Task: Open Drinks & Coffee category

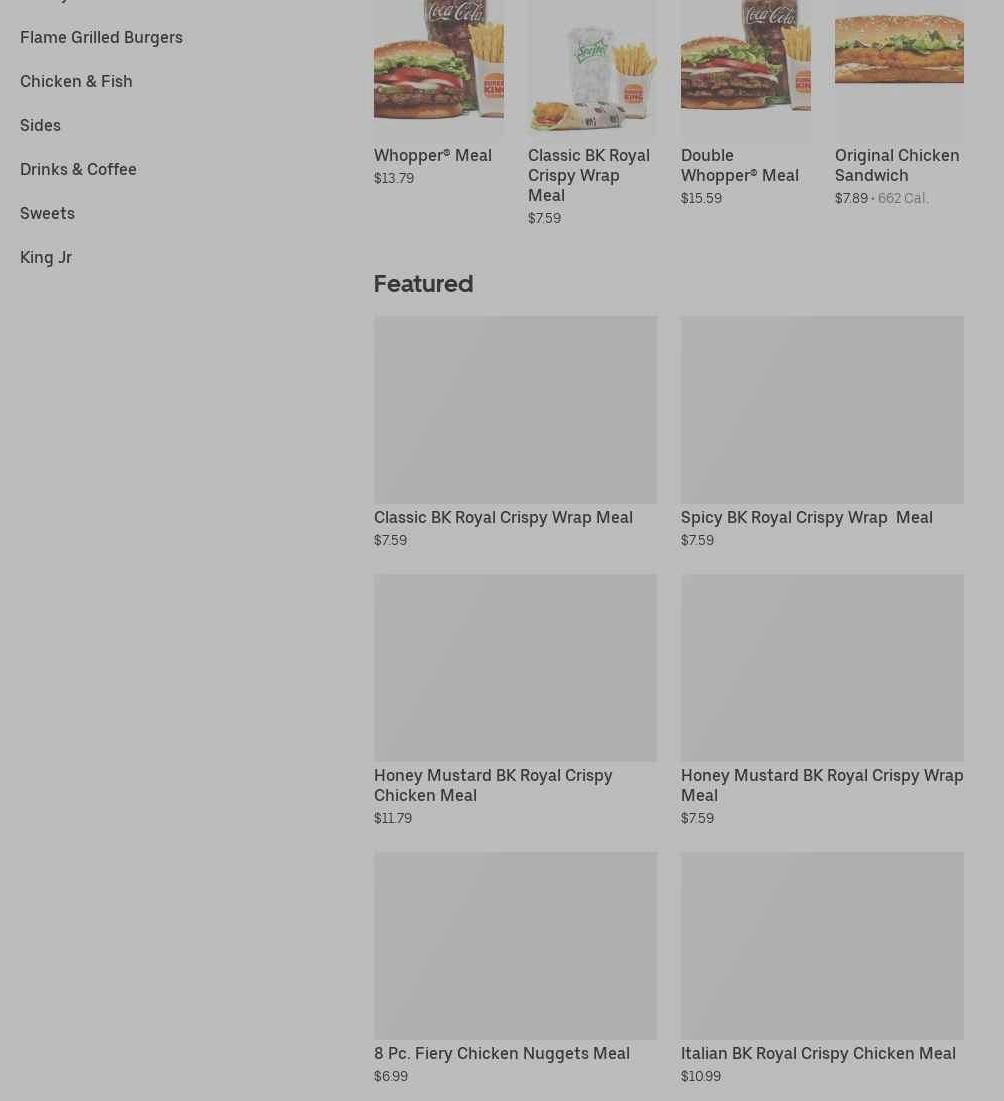Action: pos(78,169)
